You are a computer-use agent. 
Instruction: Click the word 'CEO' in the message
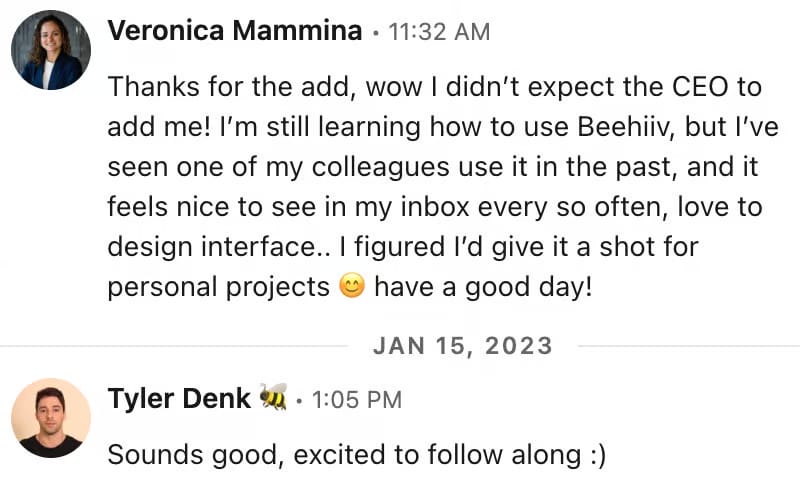[x=665, y=84]
